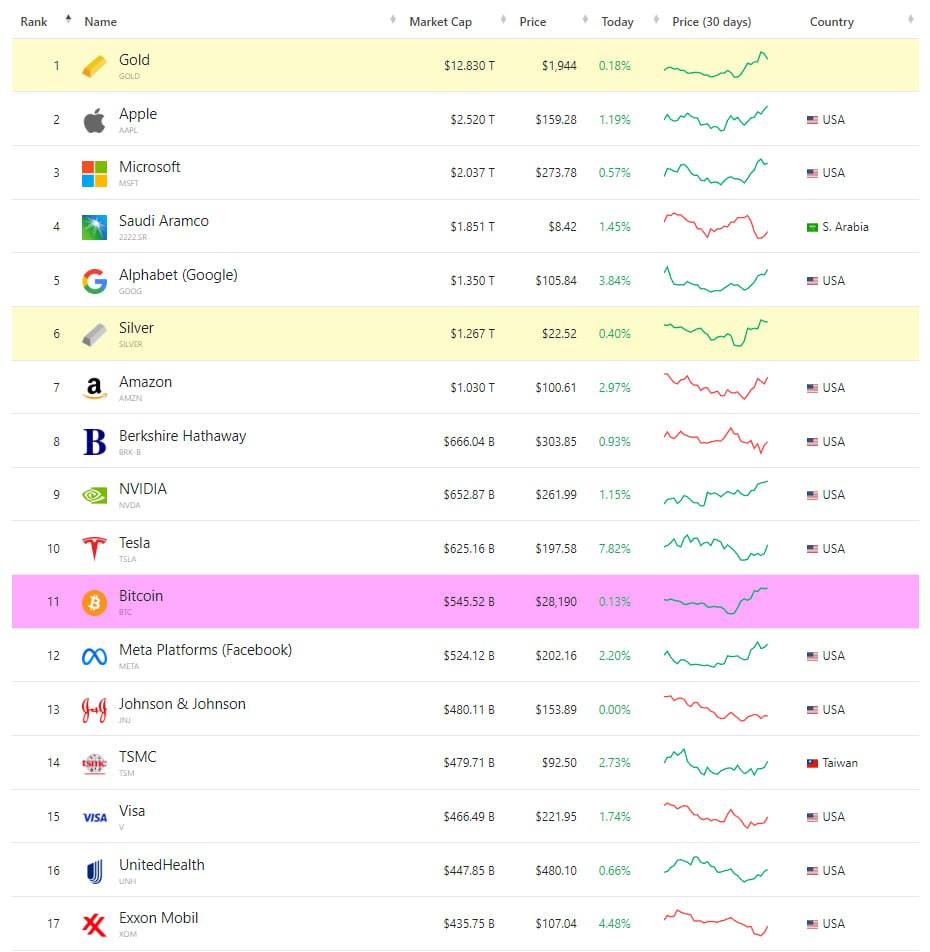Sort table by Today column arrows
The height and width of the screenshot is (952, 930).
(656, 19)
